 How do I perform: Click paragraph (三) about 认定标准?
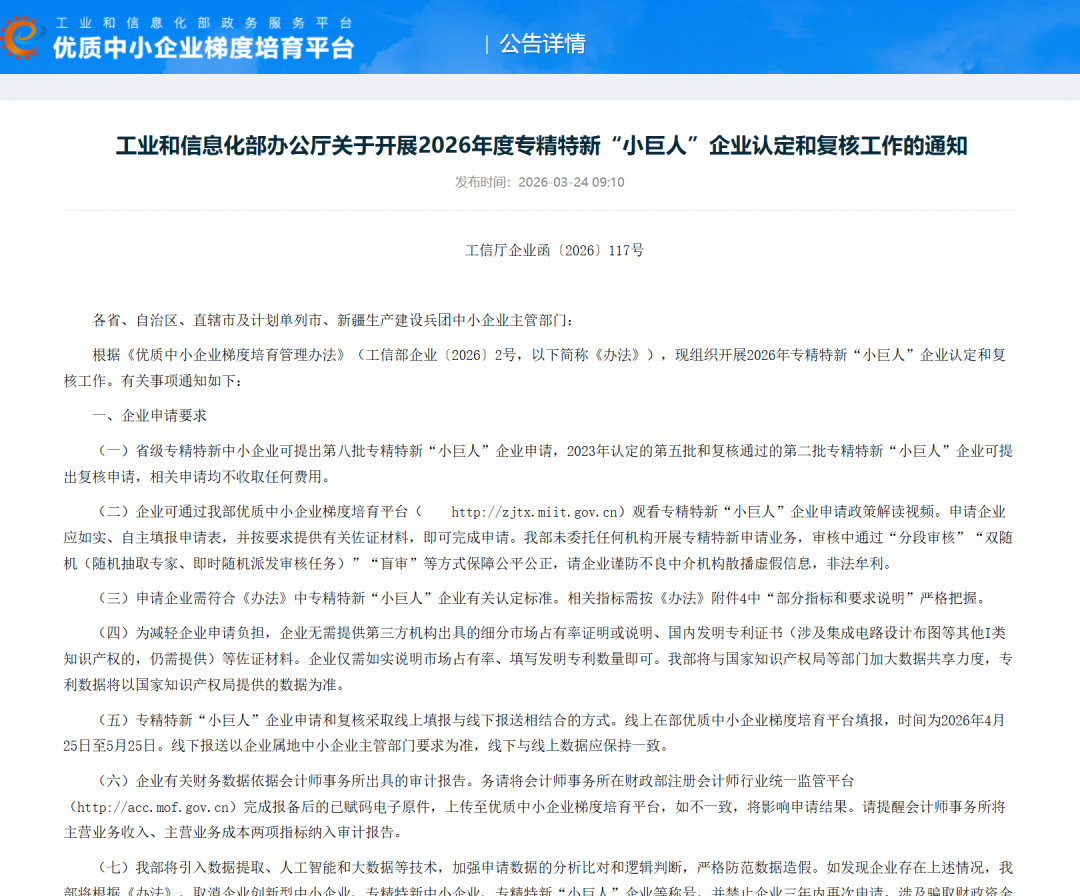click(542, 598)
